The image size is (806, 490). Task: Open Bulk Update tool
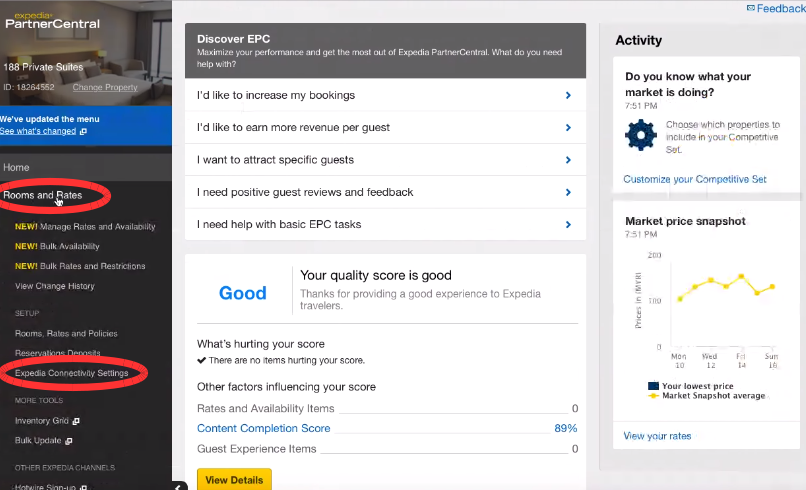pyautogui.click(x=38, y=441)
